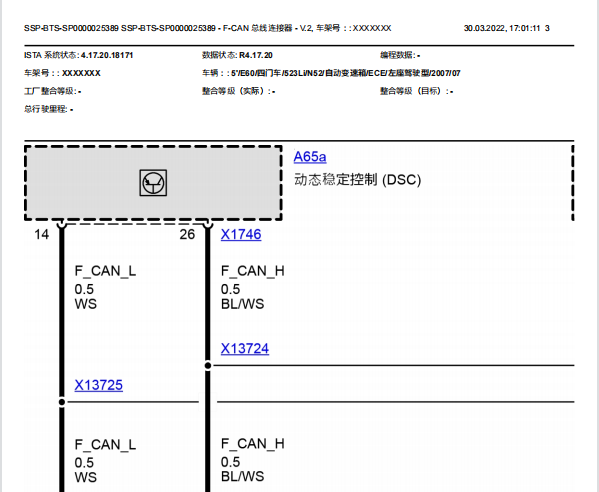Viewport: 599px width, 492px height.
Task: Click the 动态稳定控制 (DSC) title text
Action: (358, 180)
